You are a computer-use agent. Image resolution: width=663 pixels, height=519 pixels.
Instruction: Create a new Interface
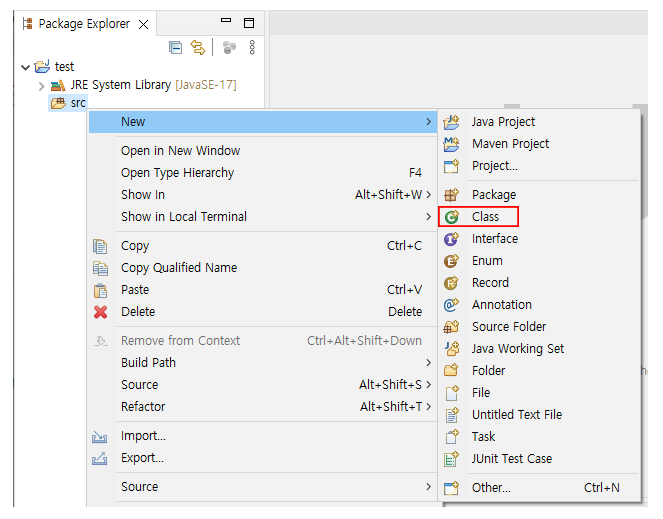click(540, 239)
